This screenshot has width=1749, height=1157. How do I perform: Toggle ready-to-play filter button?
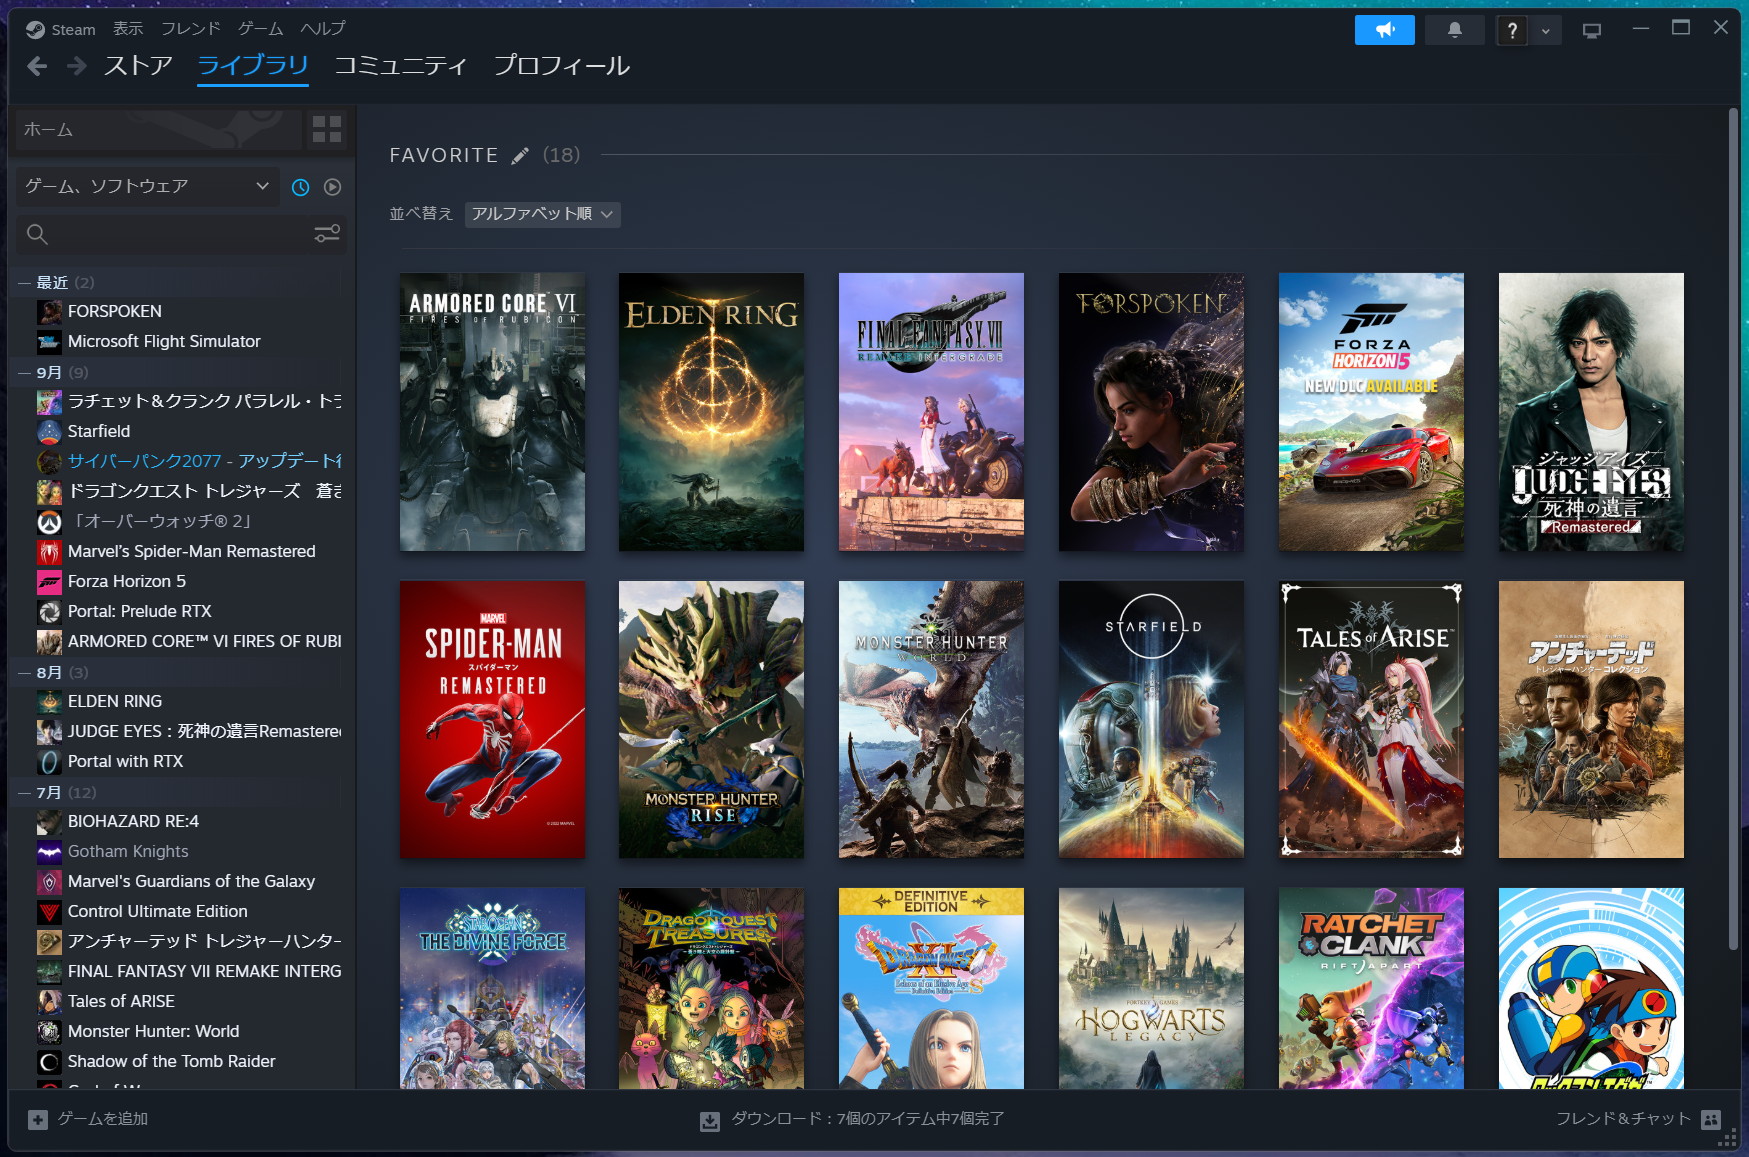(333, 187)
